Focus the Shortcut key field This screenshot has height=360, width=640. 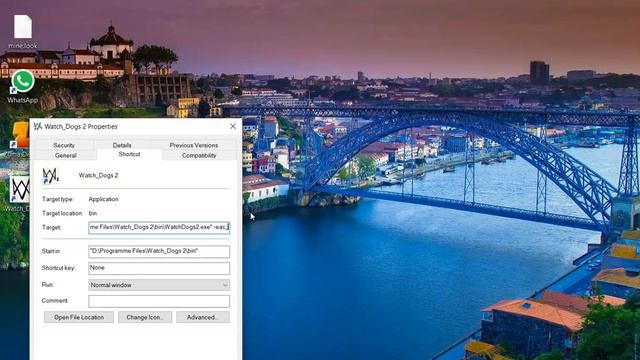click(159, 268)
